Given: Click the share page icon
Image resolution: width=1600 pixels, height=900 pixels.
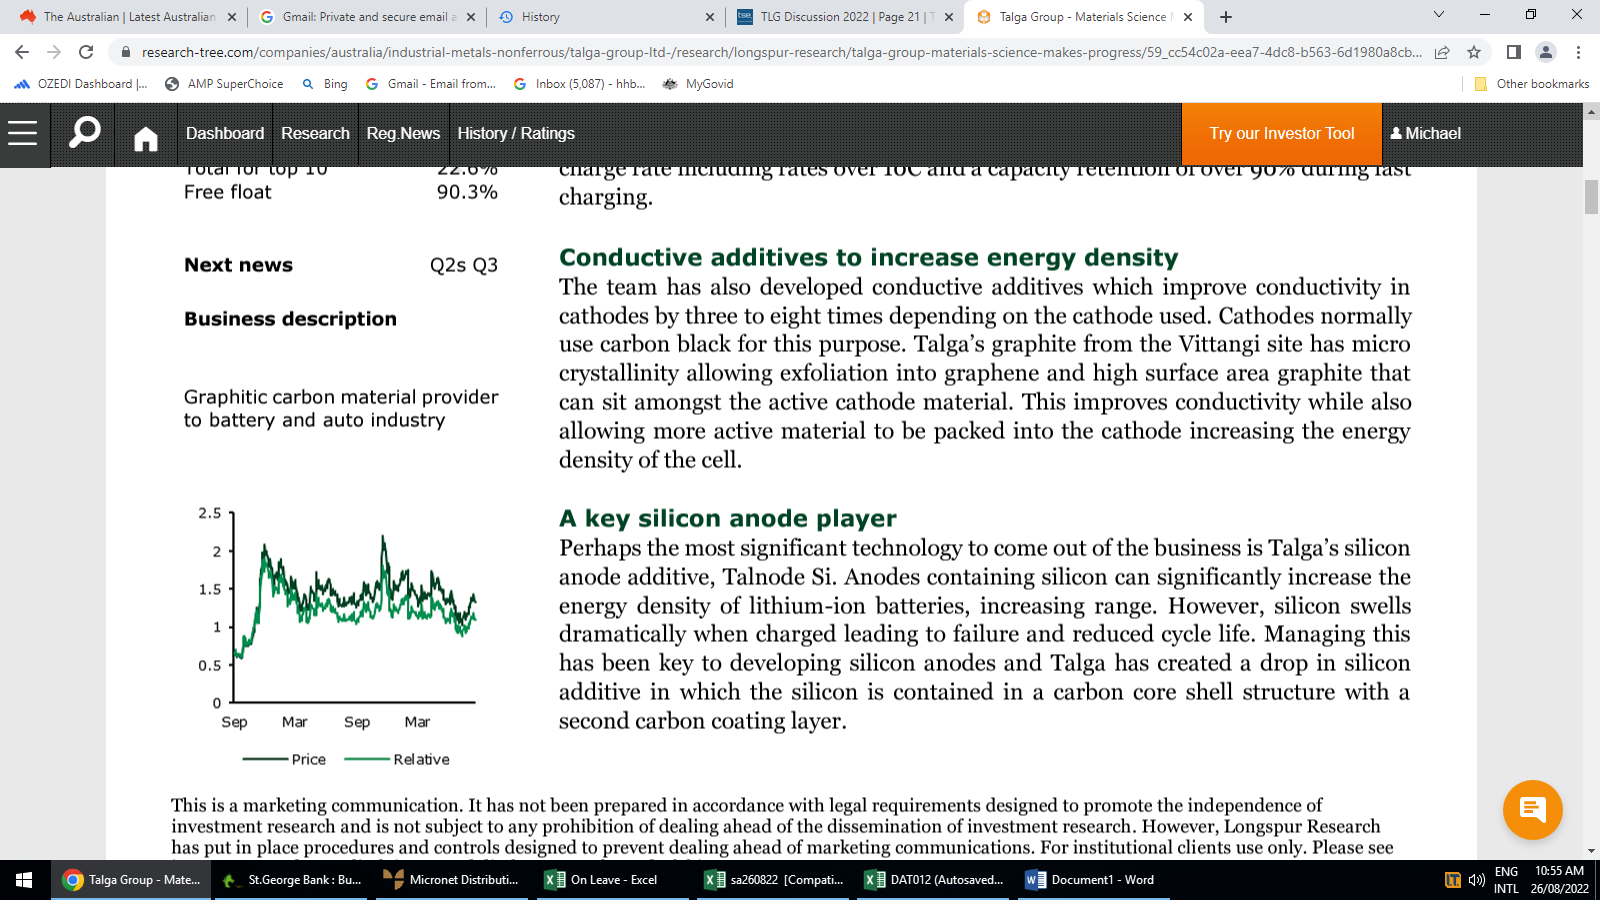Looking at the screenshot, I should click(1442, 52).
